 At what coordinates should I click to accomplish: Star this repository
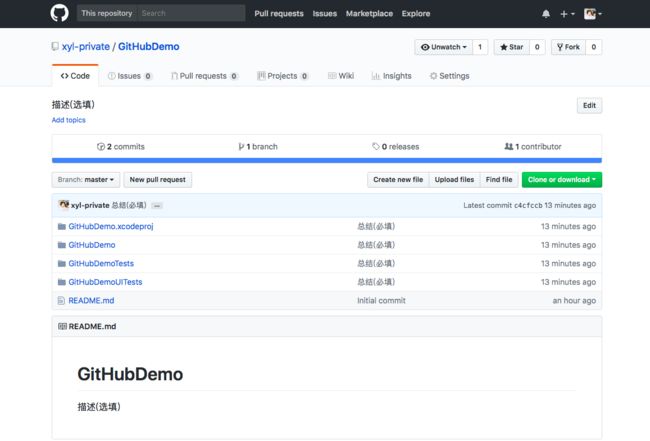coord(512,47)
